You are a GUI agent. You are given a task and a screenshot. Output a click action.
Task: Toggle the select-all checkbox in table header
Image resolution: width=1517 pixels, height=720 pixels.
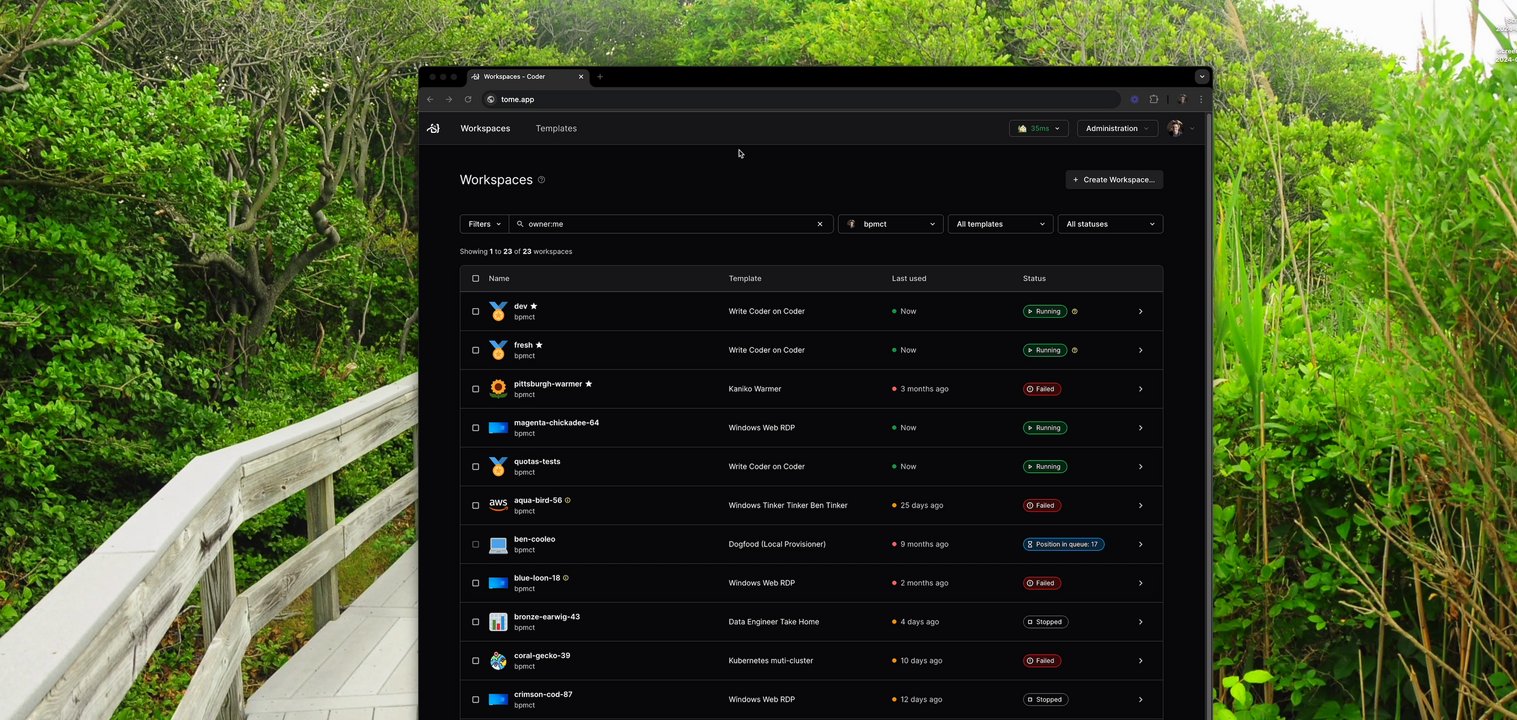tap(475, 278)
